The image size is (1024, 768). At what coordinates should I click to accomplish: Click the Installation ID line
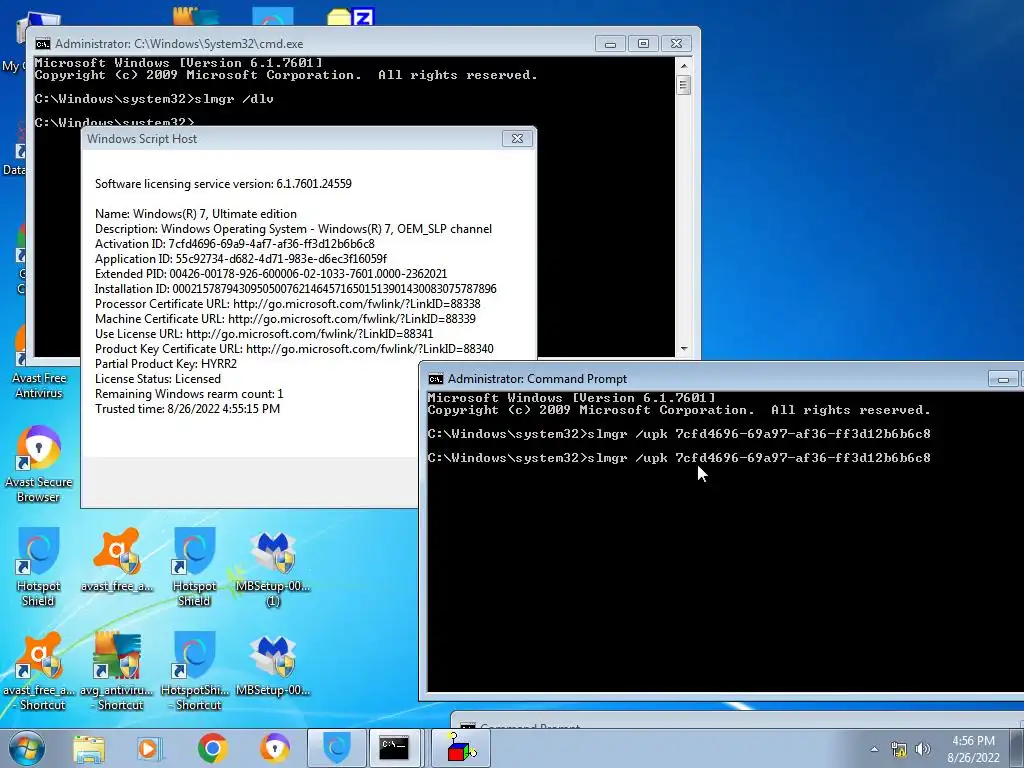point(295,289)
